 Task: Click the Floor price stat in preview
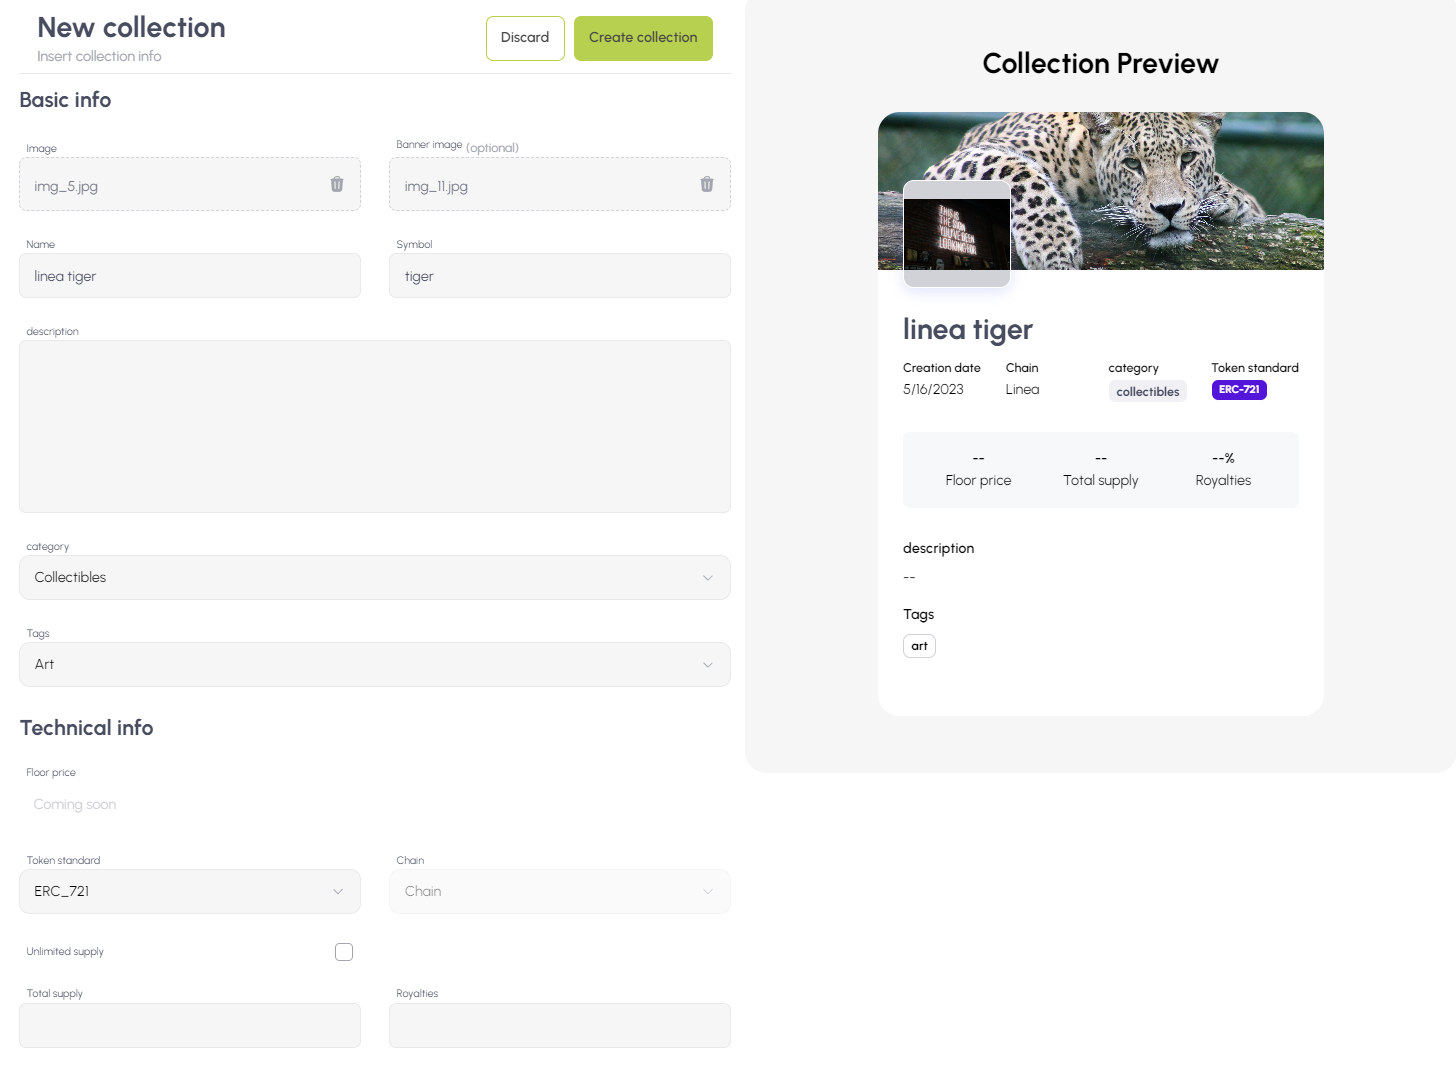pos(978,470)
